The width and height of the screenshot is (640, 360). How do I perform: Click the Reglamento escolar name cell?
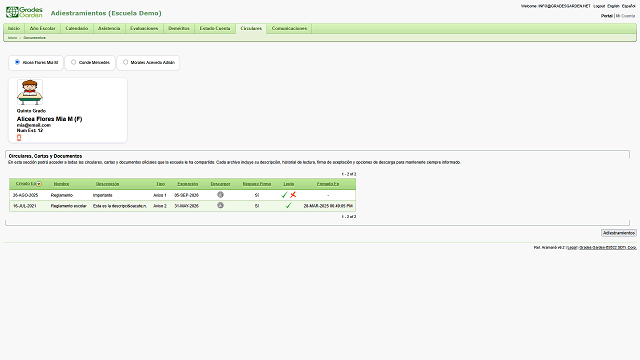tap(69, 206)
